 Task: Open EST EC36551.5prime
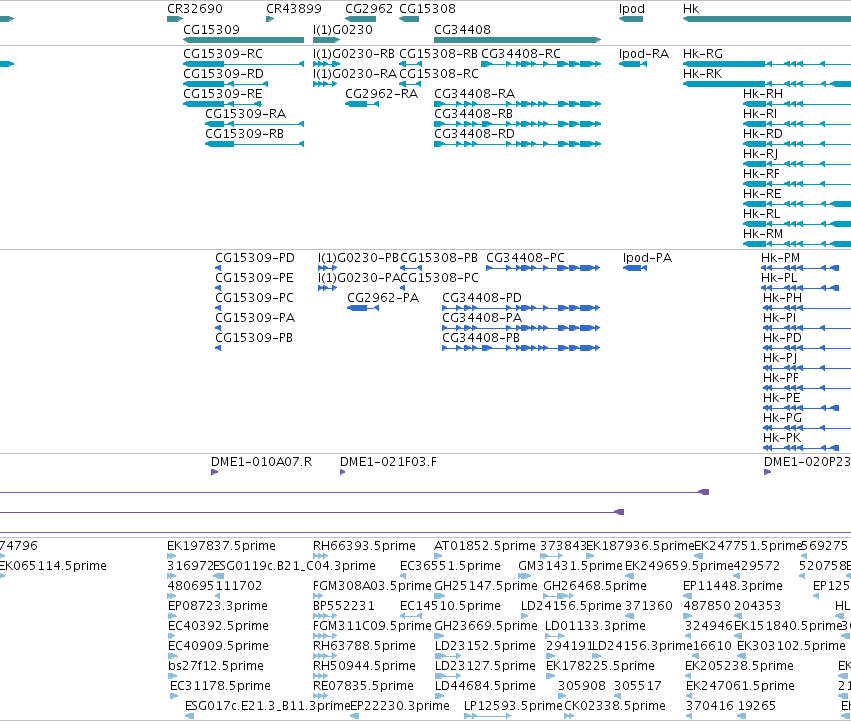403,576
